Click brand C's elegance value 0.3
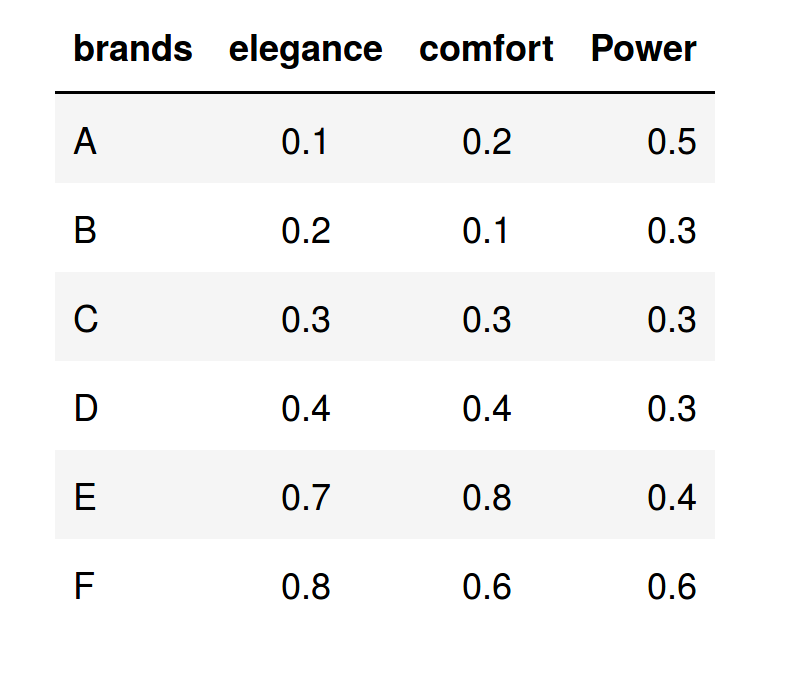Viewport: 790px width, 684px height. click(305, 320)
